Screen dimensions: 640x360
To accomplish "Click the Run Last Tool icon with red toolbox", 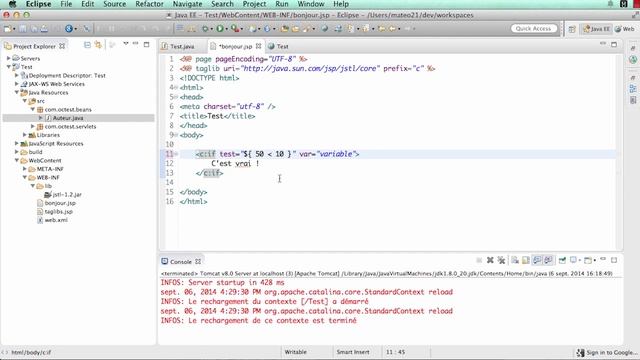I will coord(235,29).
